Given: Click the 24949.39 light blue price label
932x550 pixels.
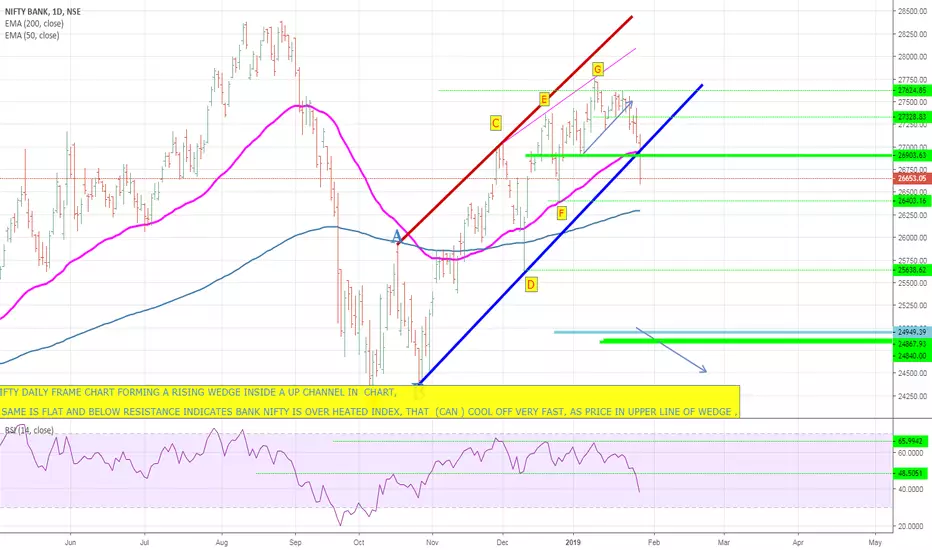Looking at the screenshot, I should [912, 332].
